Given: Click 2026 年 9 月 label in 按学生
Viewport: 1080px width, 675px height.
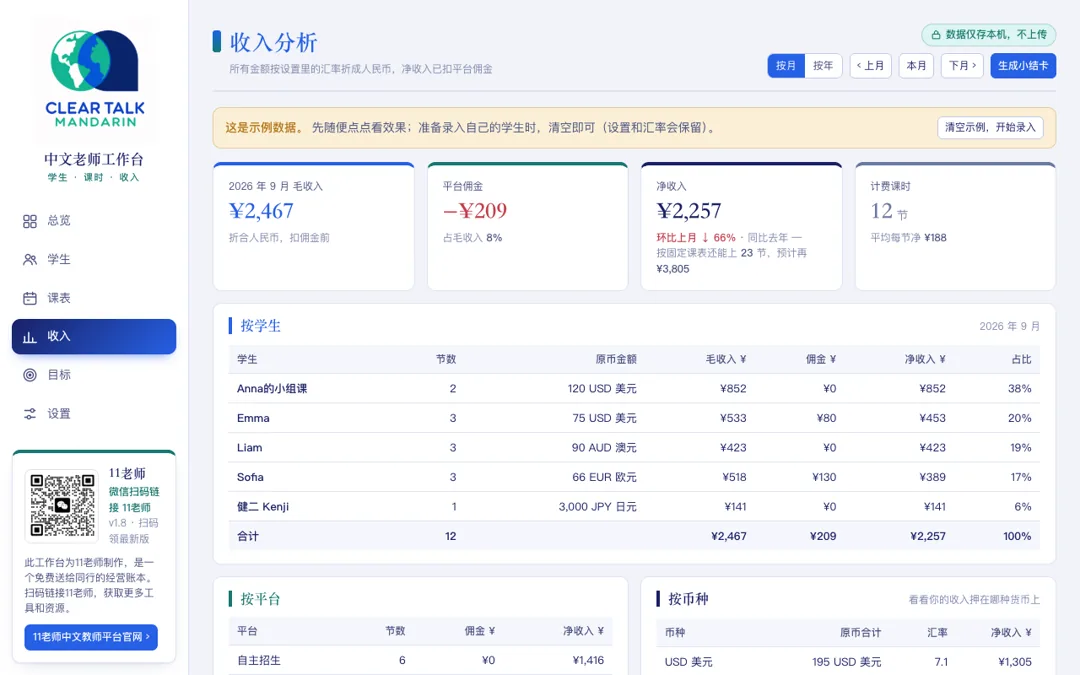Looking at the screenshot, I should click(1010, 326).
